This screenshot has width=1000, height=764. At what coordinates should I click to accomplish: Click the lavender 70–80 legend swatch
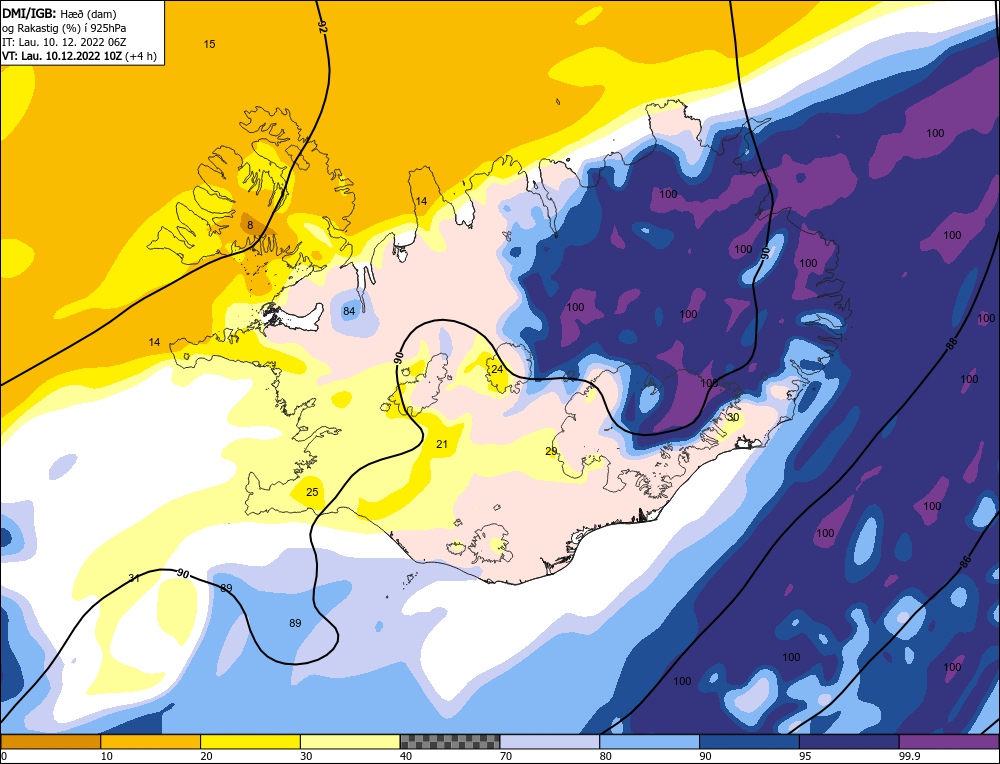point(550,741)
